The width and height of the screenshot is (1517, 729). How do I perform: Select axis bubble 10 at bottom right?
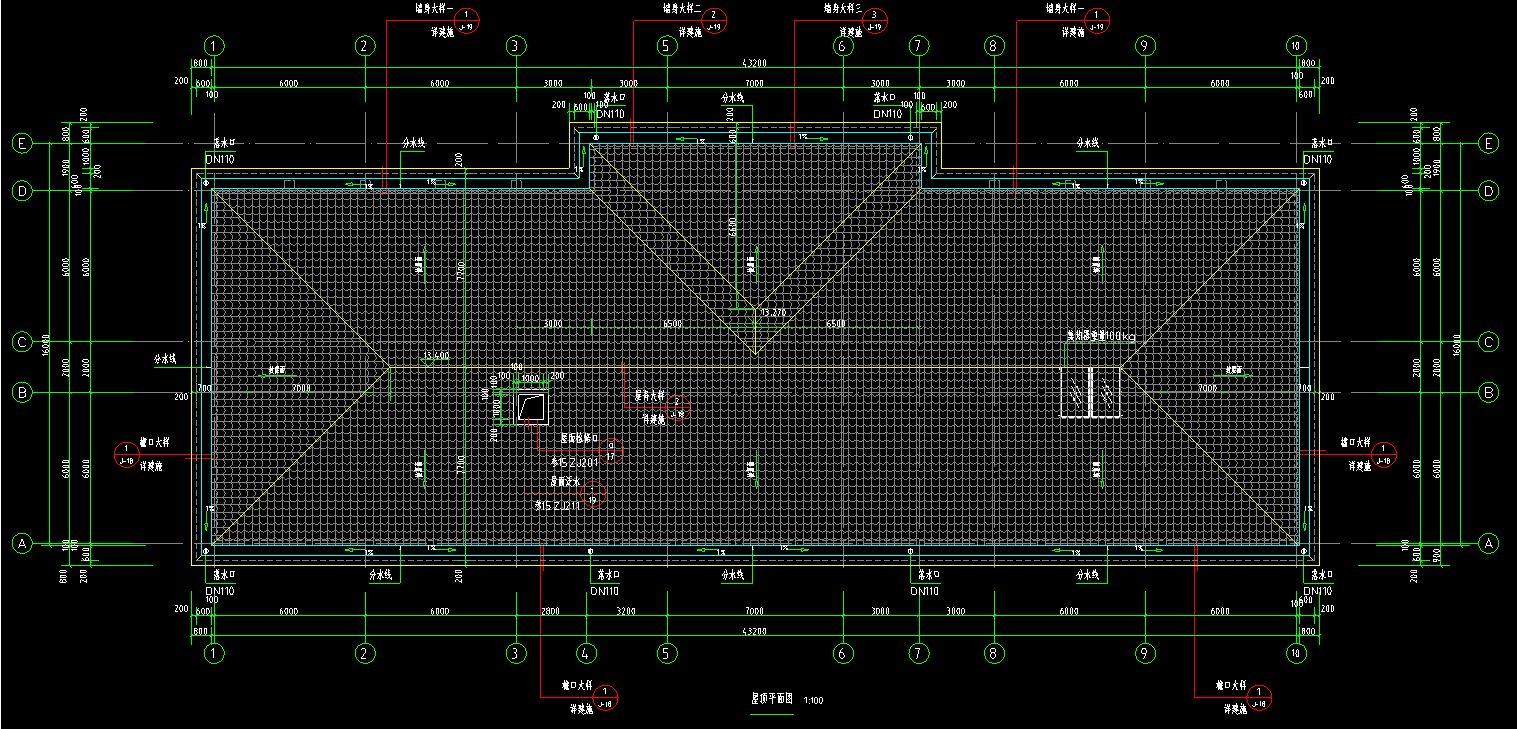pos(1295,653)
